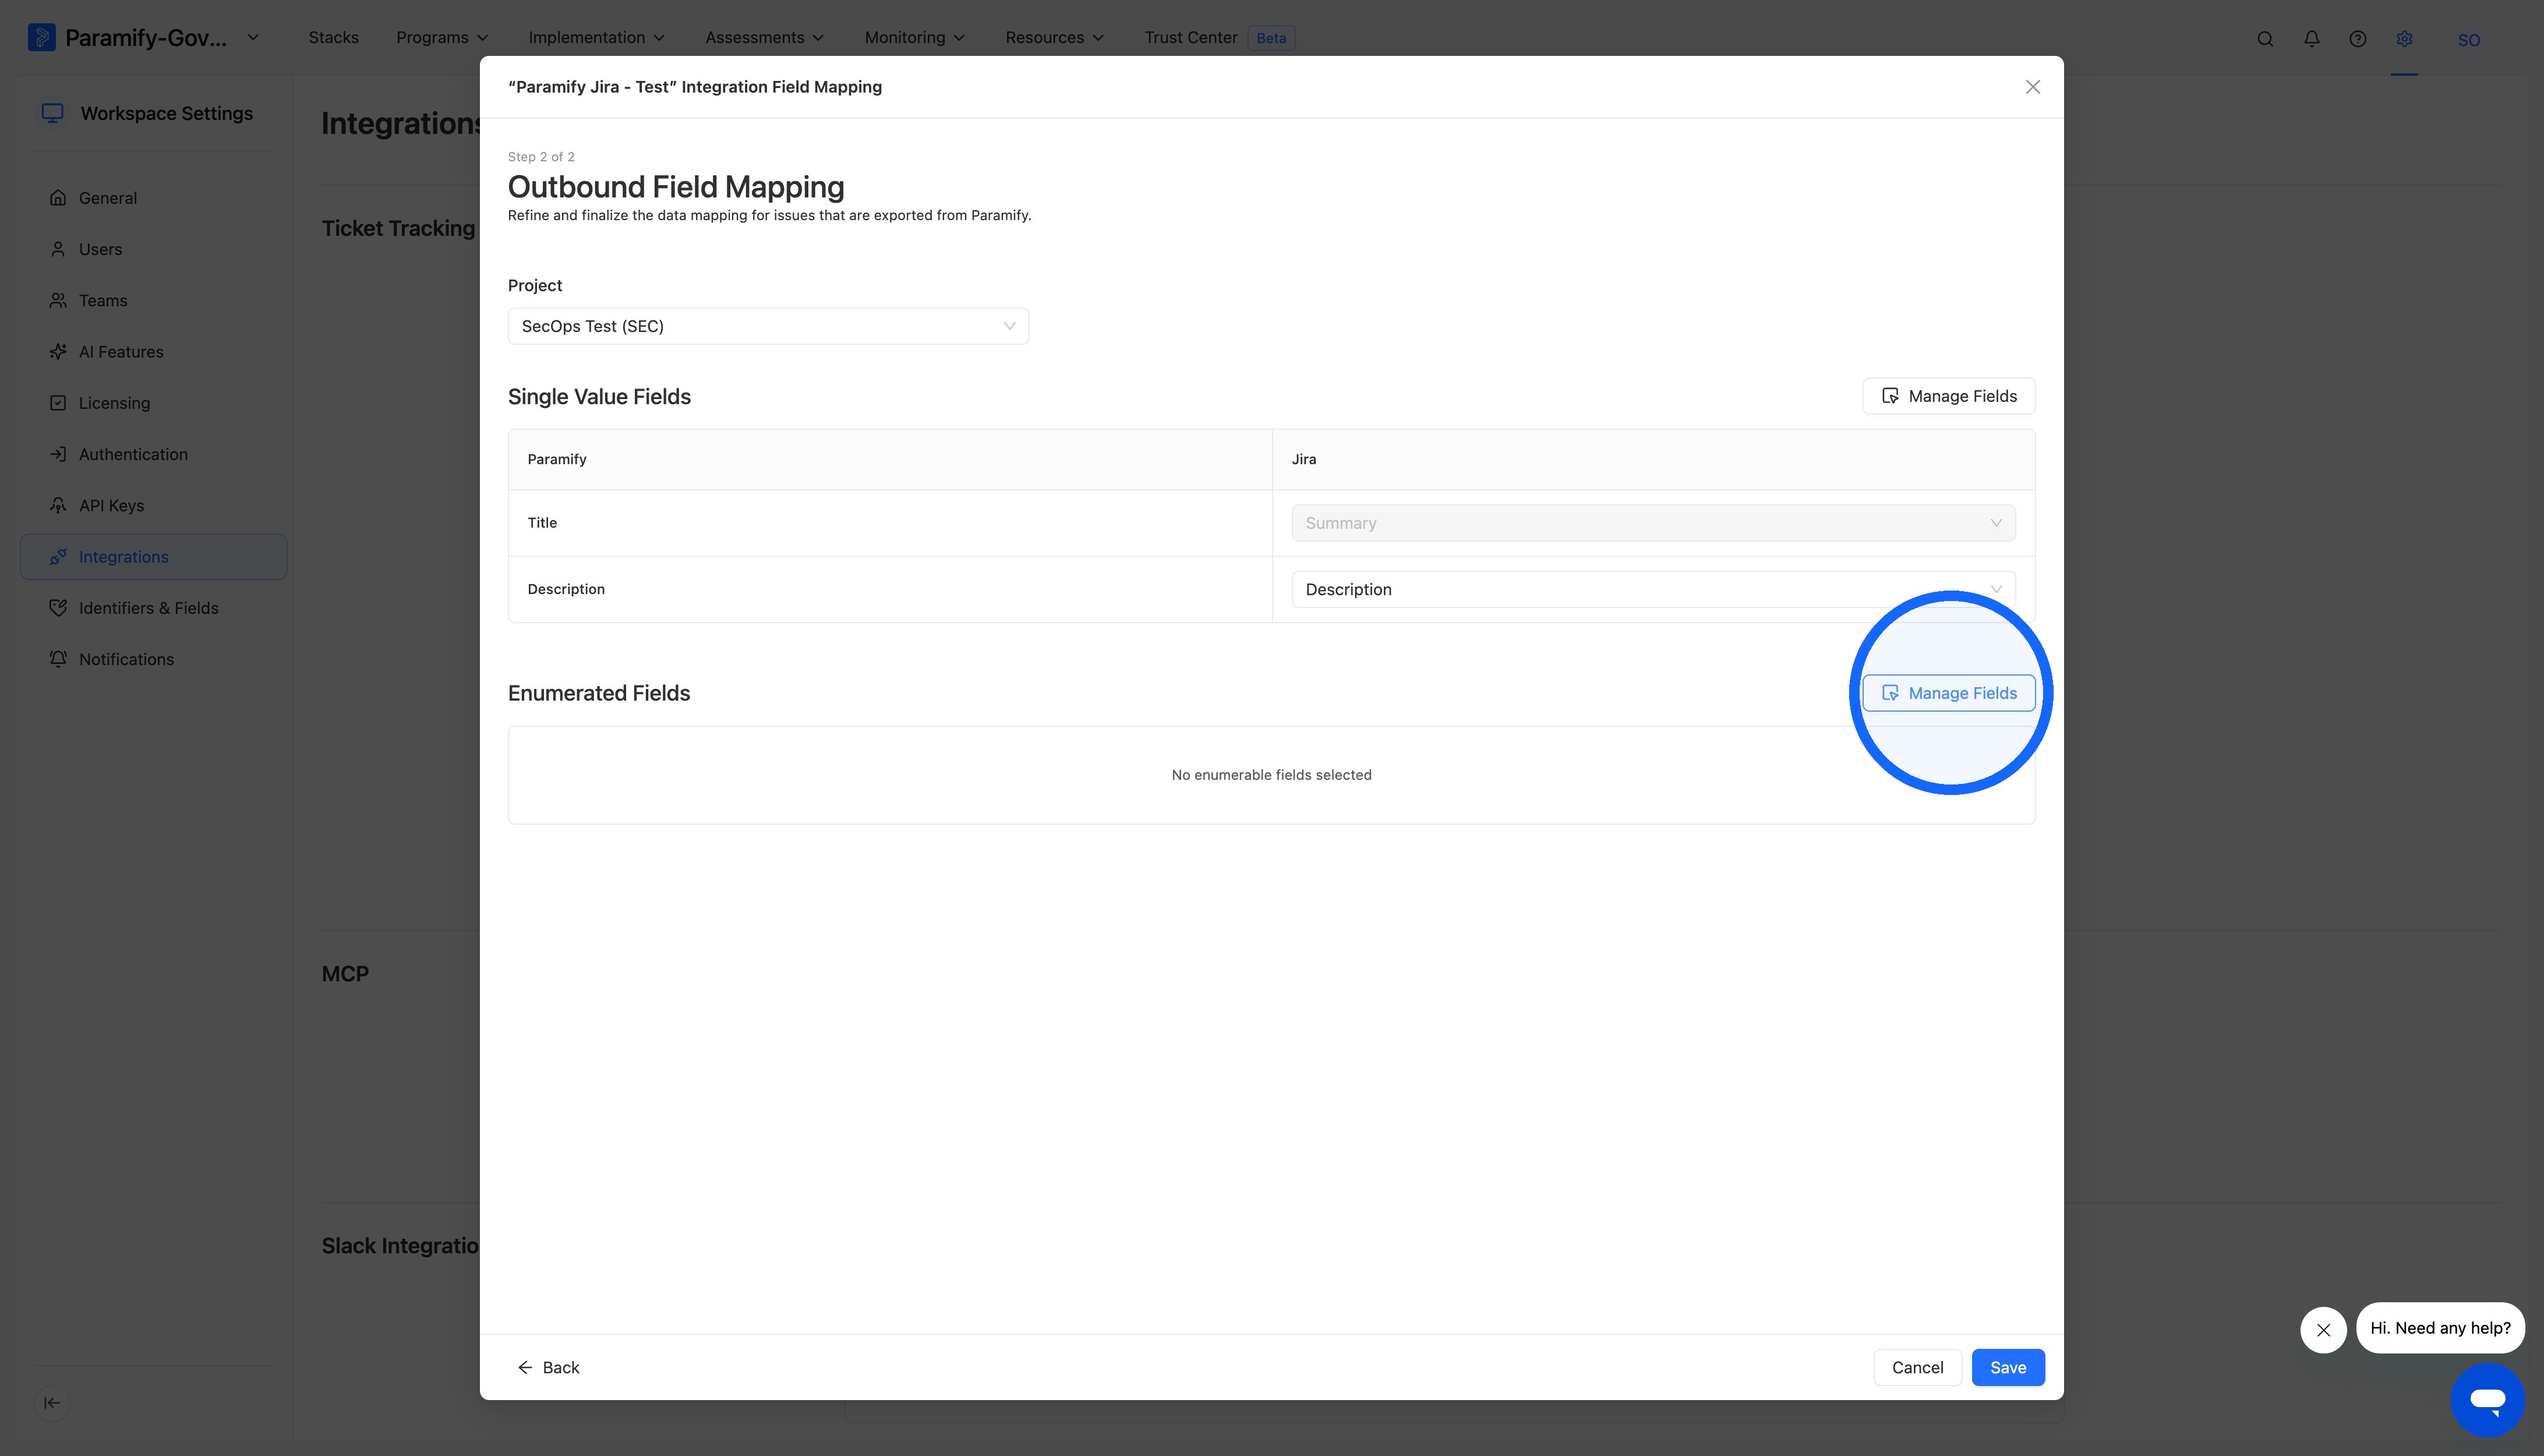Open the notifications bell in header
The height and width of the screenshot is (1456, 2544).
point(2312,39)
